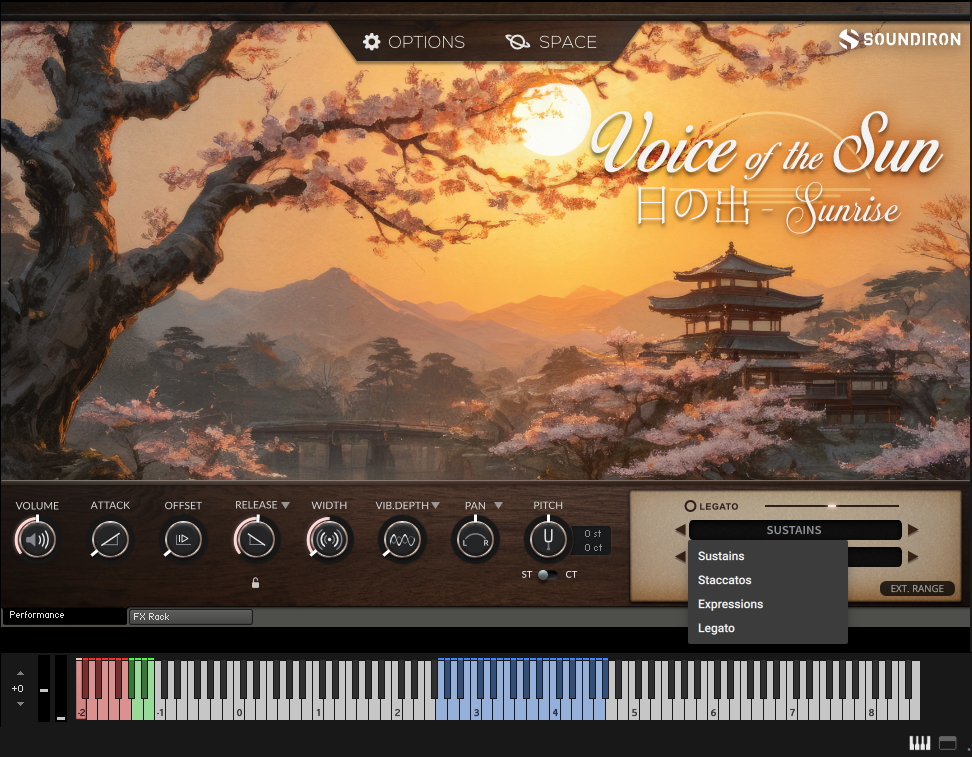Open the Vib.Depth dropdown arrow

(435, 506)
